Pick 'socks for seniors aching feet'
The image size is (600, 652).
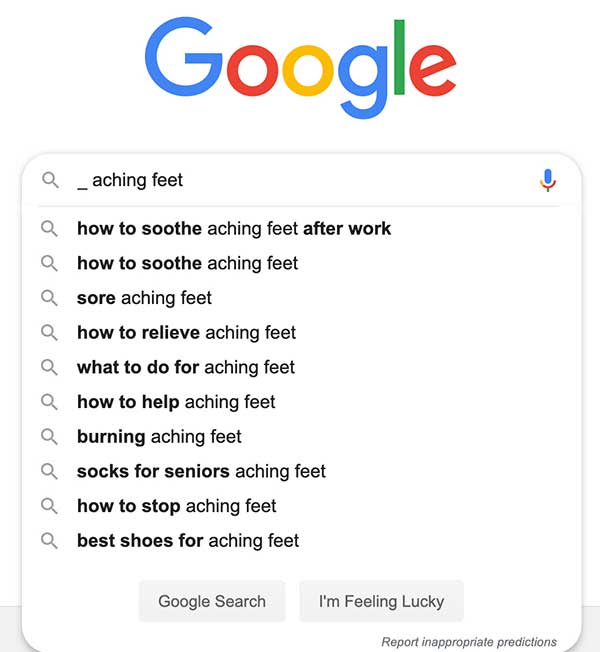pyautogui.click(x=301, y=471)
